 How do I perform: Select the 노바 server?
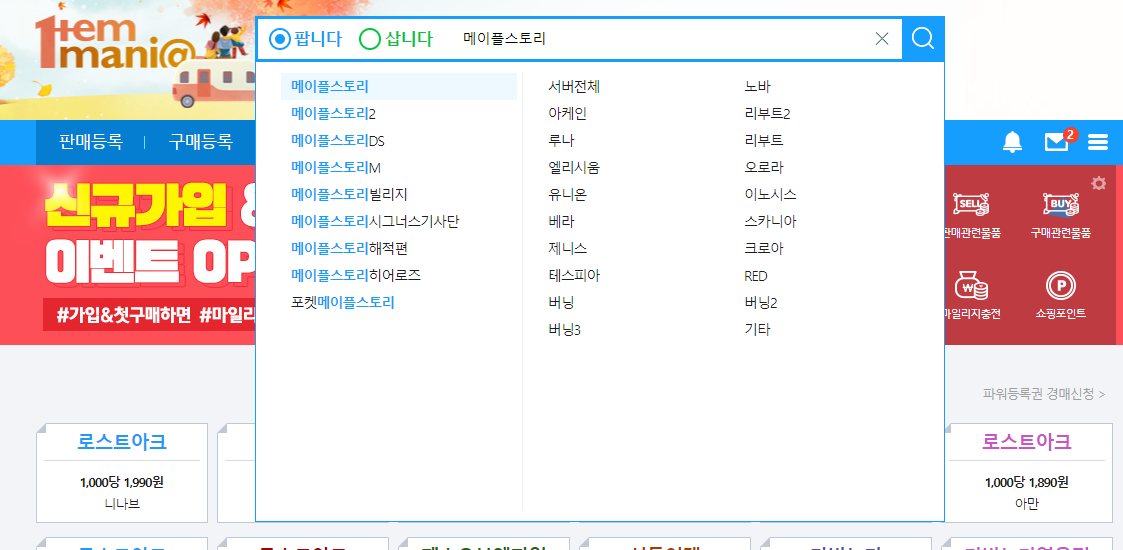[x=758, y=87]
